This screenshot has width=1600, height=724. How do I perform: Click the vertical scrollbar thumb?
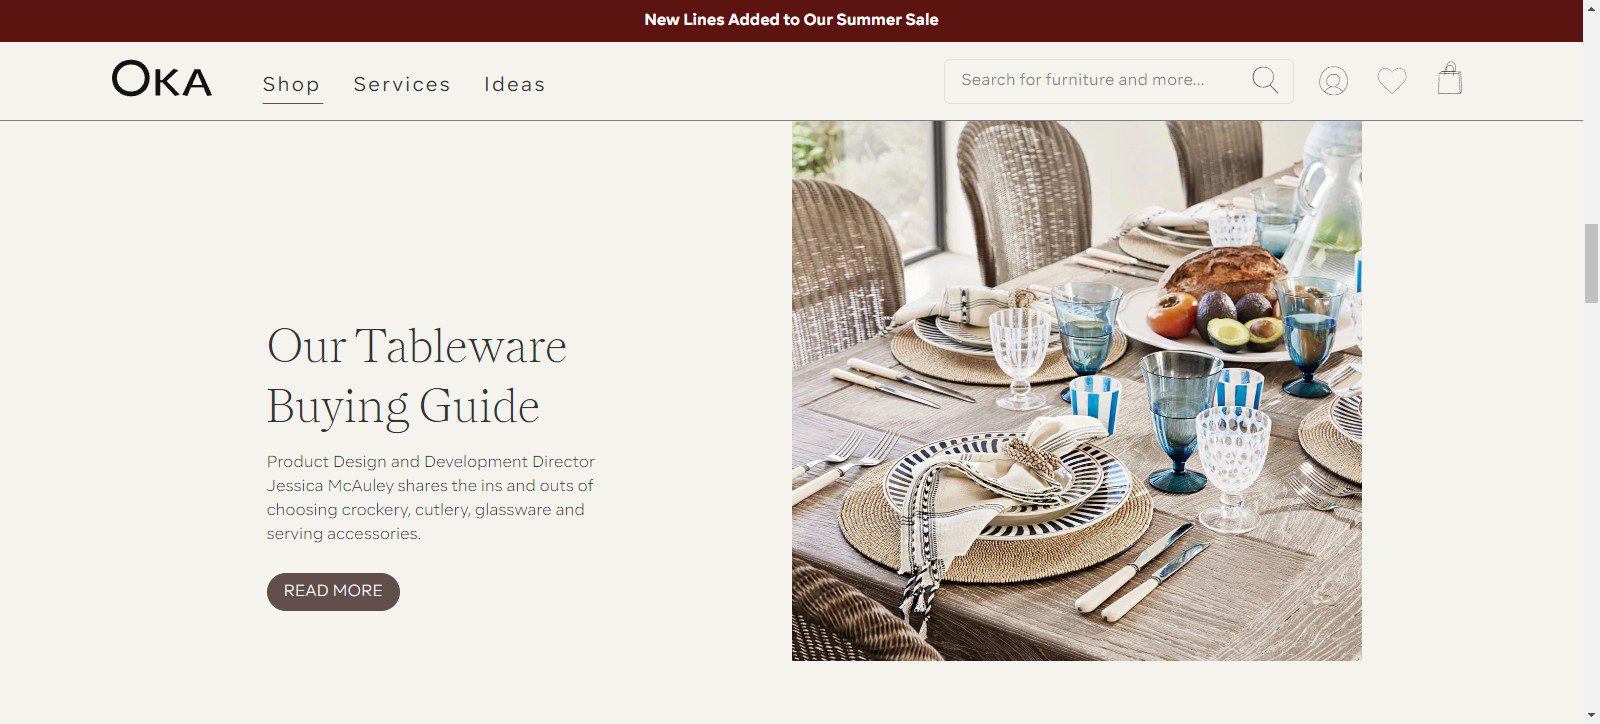tap(1591, 264)
